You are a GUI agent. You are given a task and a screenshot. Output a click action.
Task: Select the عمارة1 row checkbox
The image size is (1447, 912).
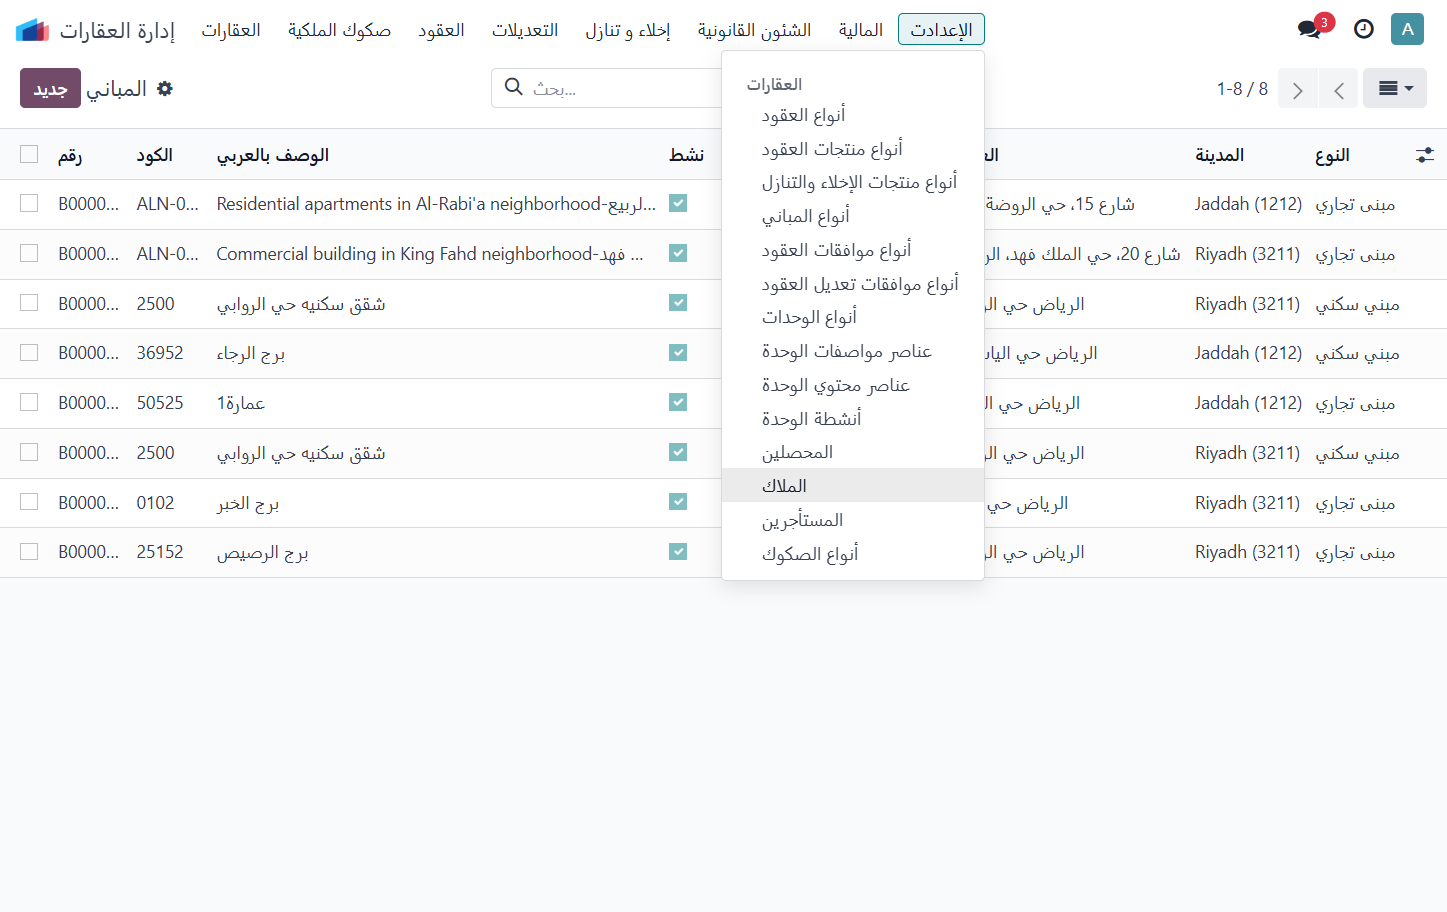click(x=29, y=402)
